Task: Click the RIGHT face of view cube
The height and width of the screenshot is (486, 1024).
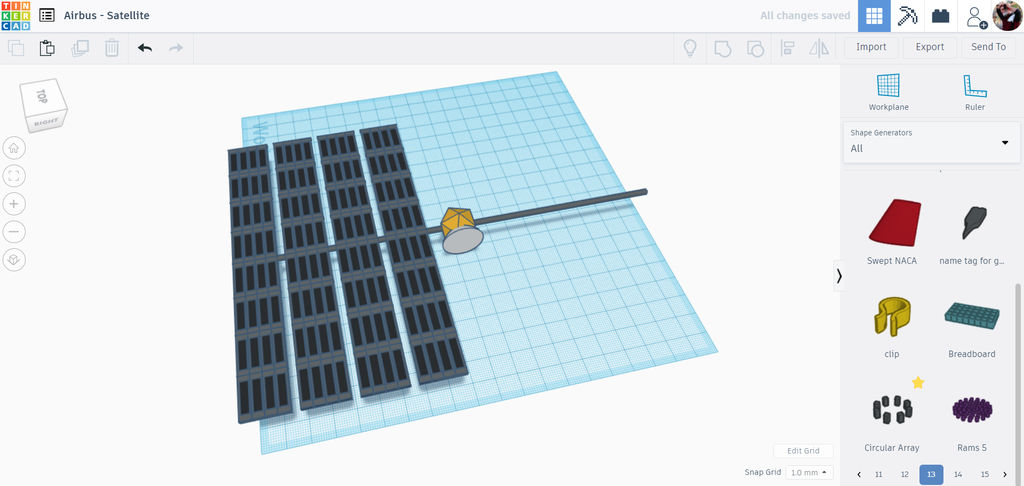Action: point(46,122)
